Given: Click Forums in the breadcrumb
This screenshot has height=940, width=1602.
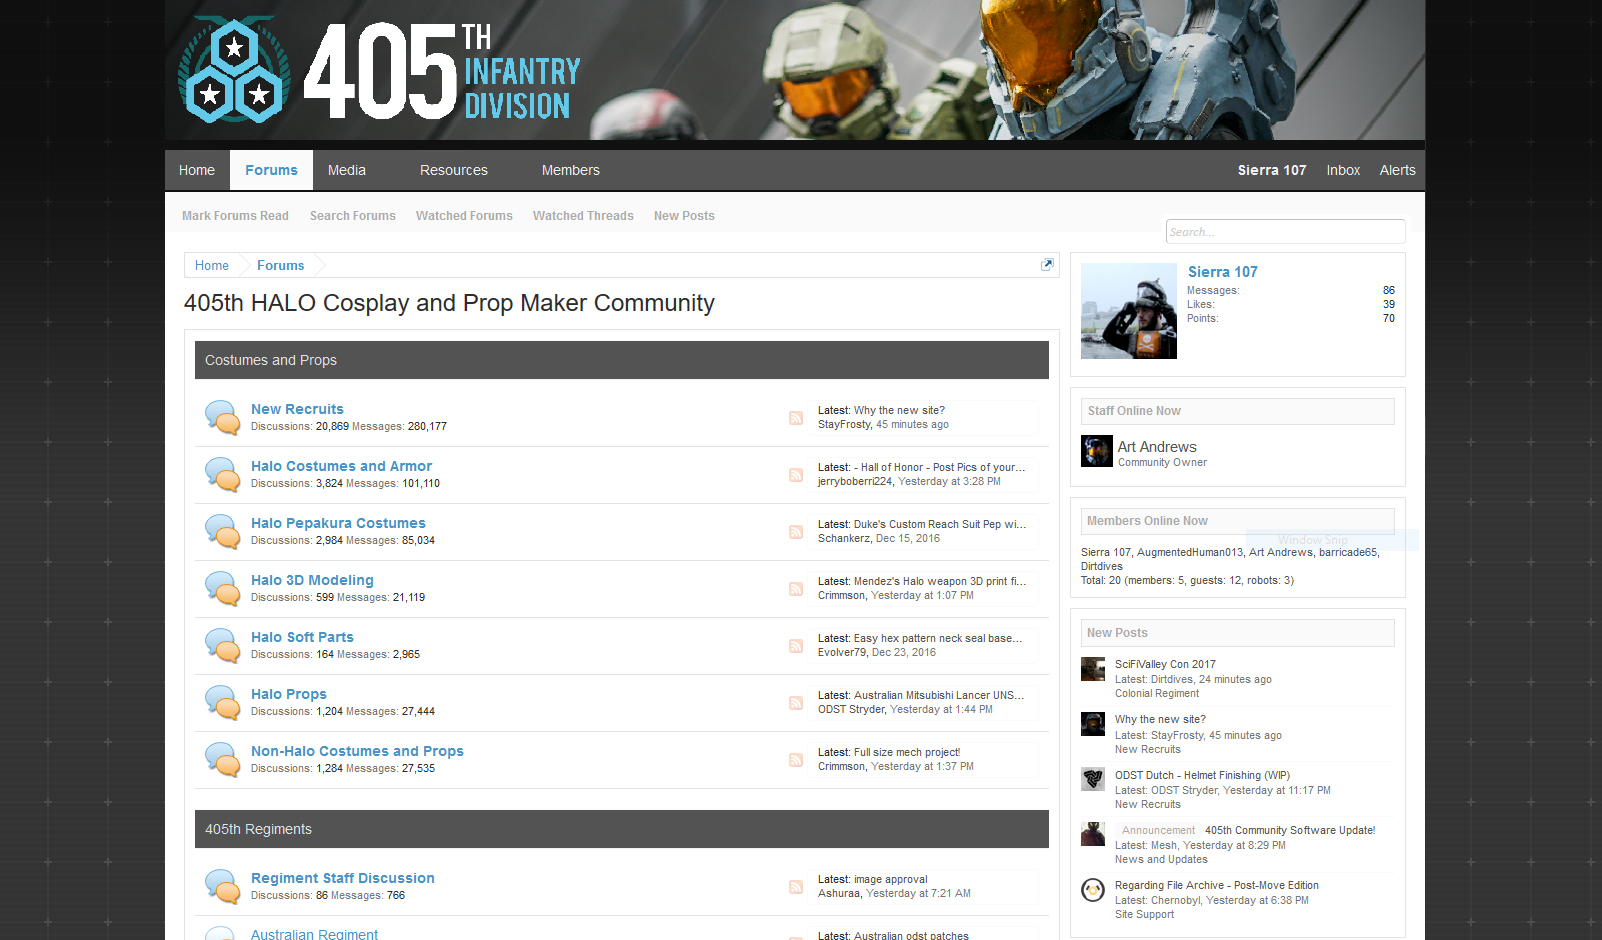Looking at the screenshot, I should point(280,266).
